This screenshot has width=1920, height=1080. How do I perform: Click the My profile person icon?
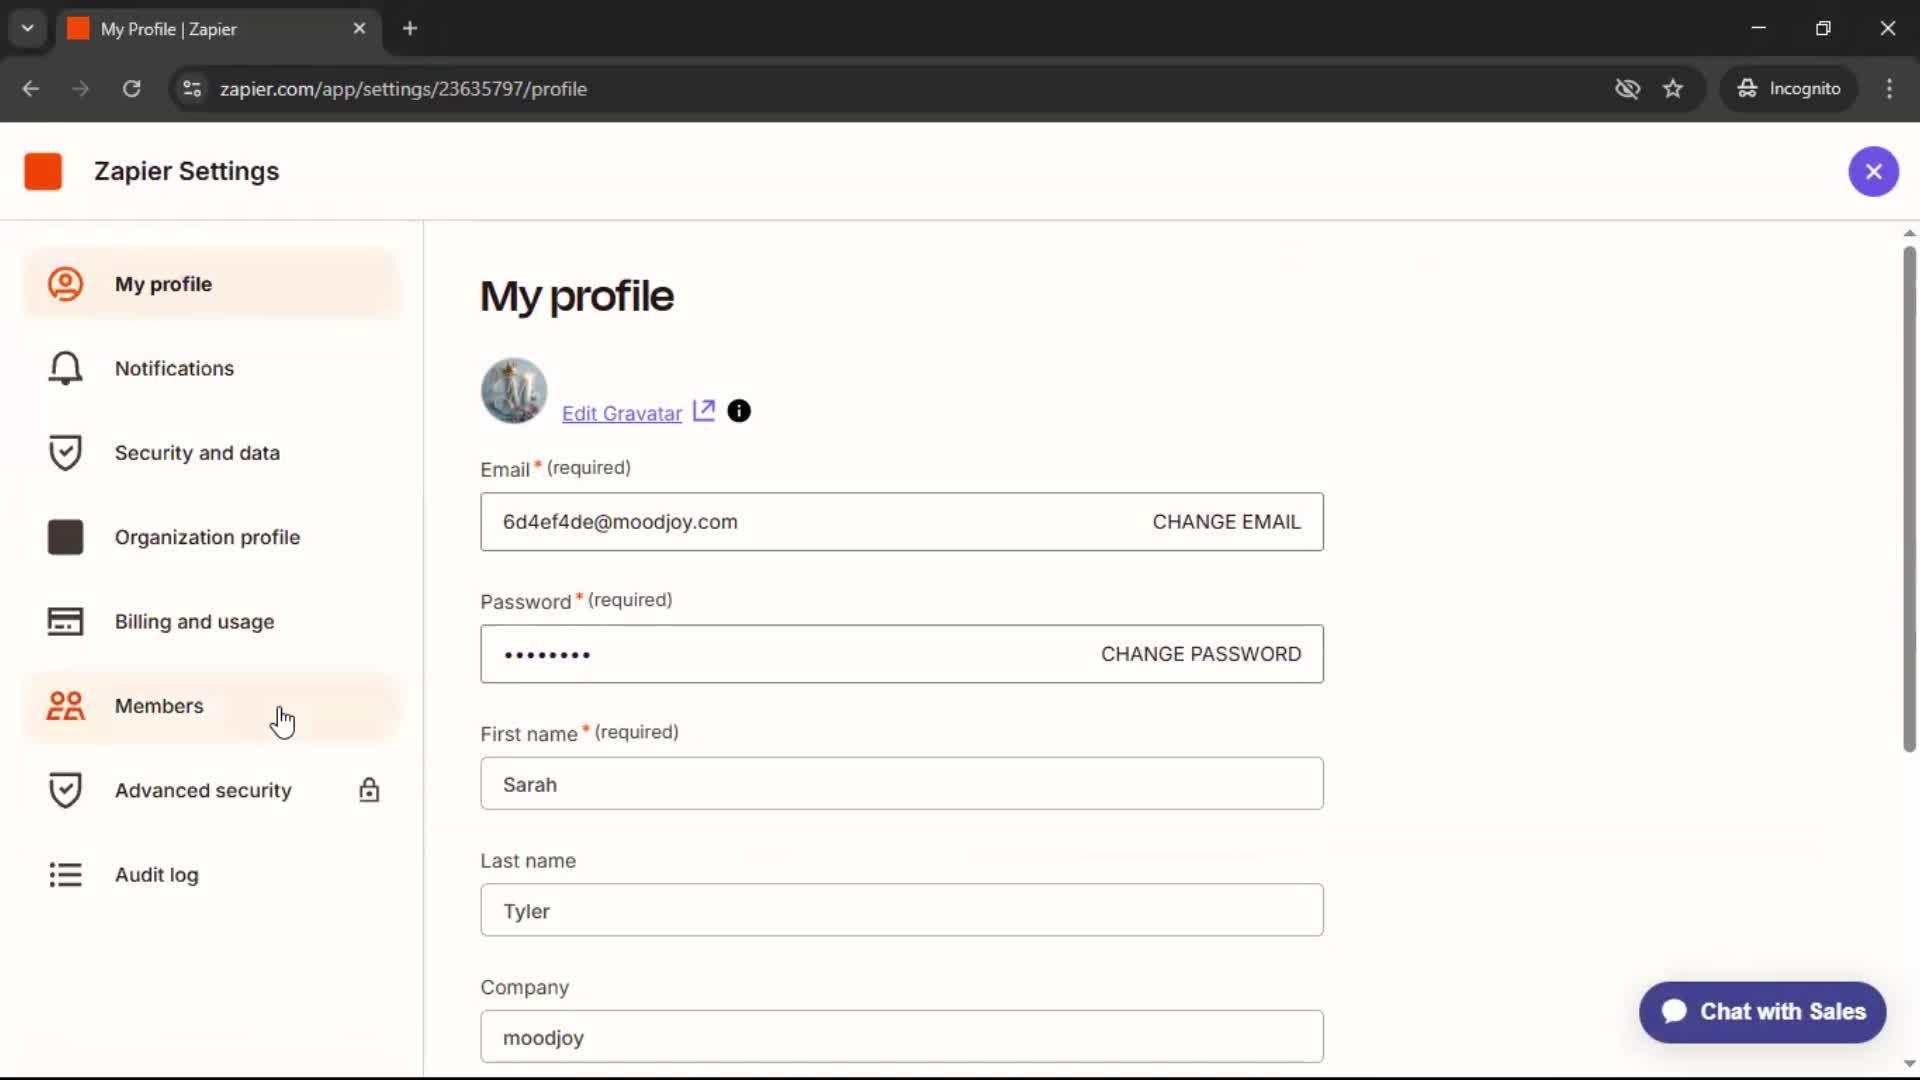point(65,284)
